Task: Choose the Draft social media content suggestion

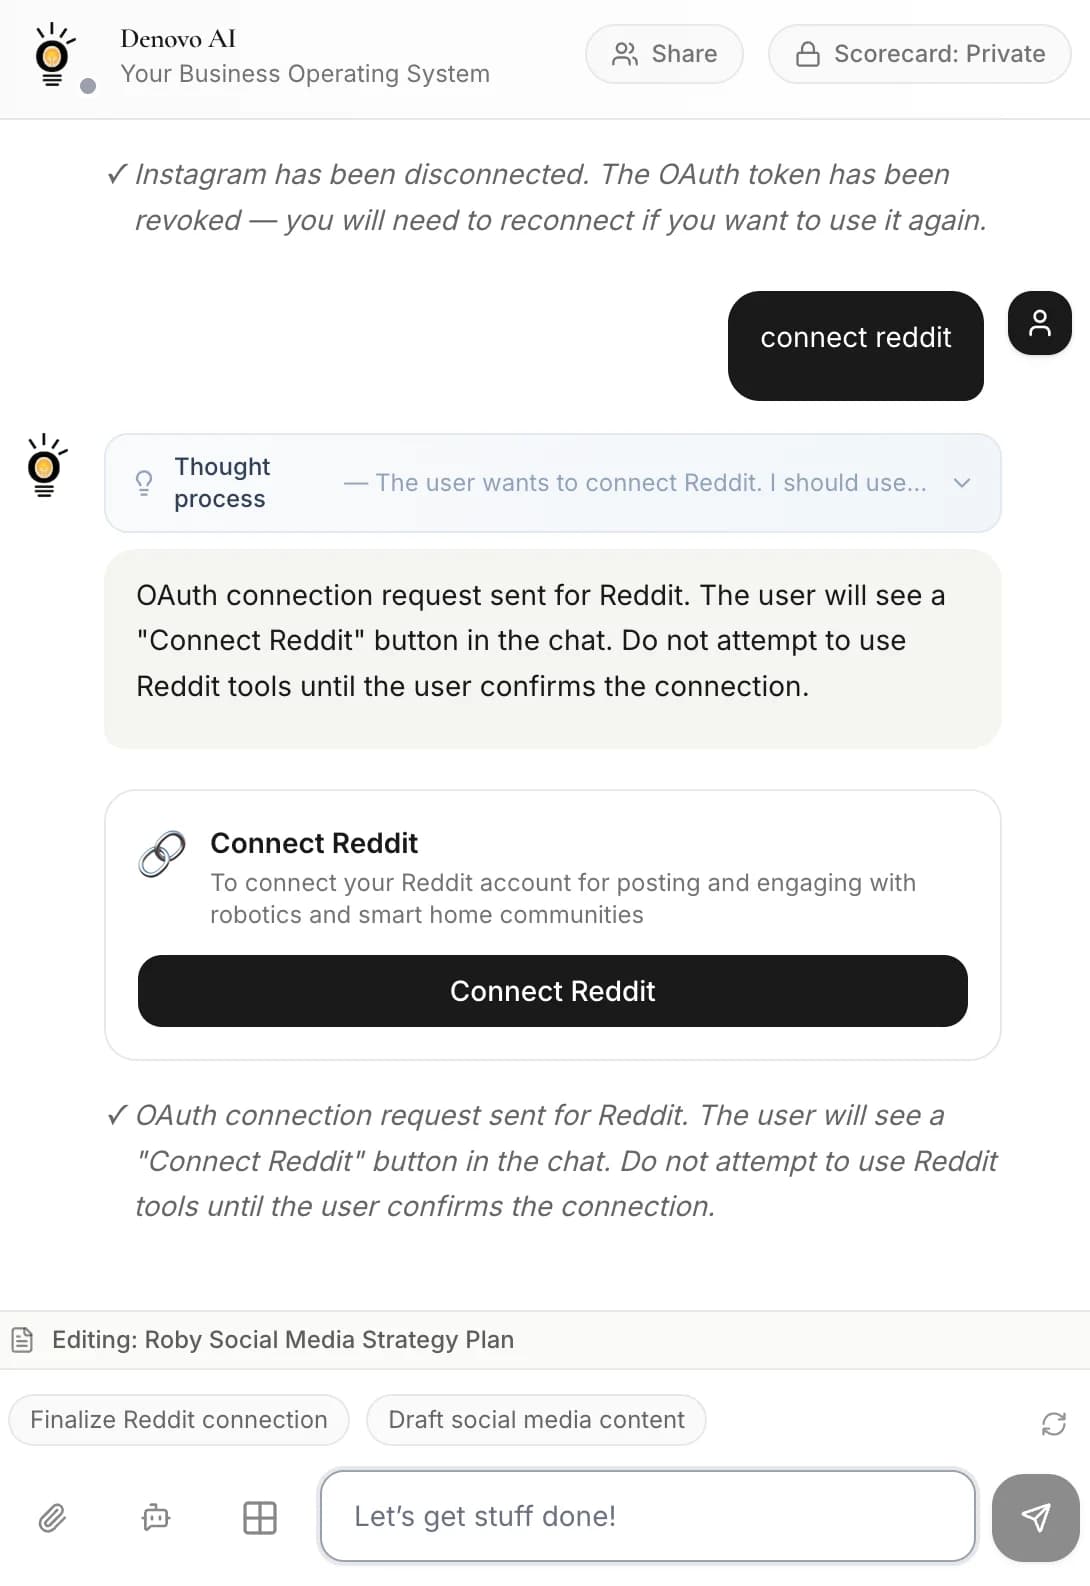Action: point(536,1419)
